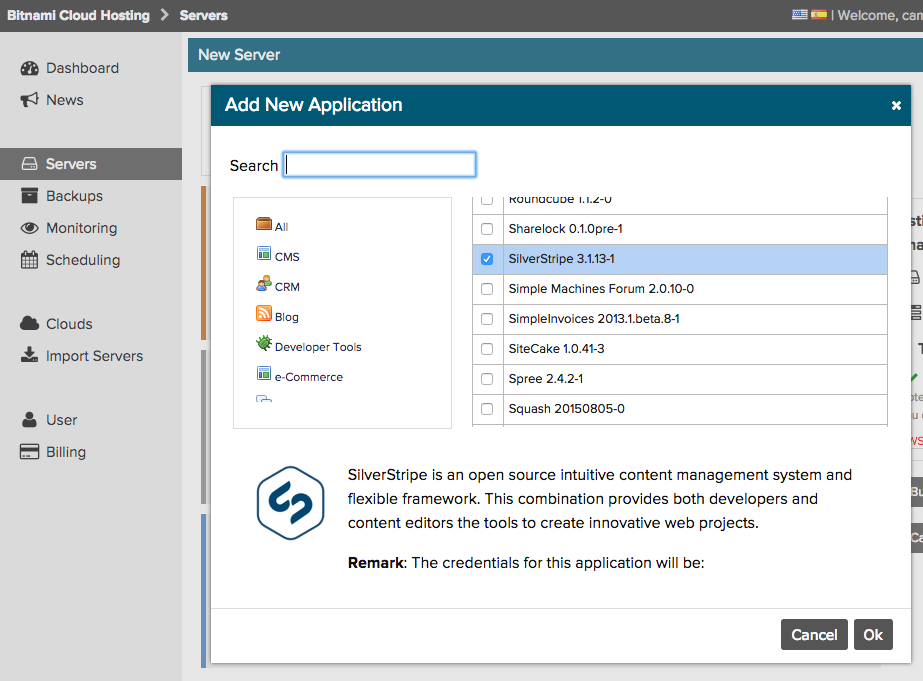The width and height of the screenshot is (923, 681).
Task: Check the partially visible Roundcube checkbox
Action: coord(487,201)
